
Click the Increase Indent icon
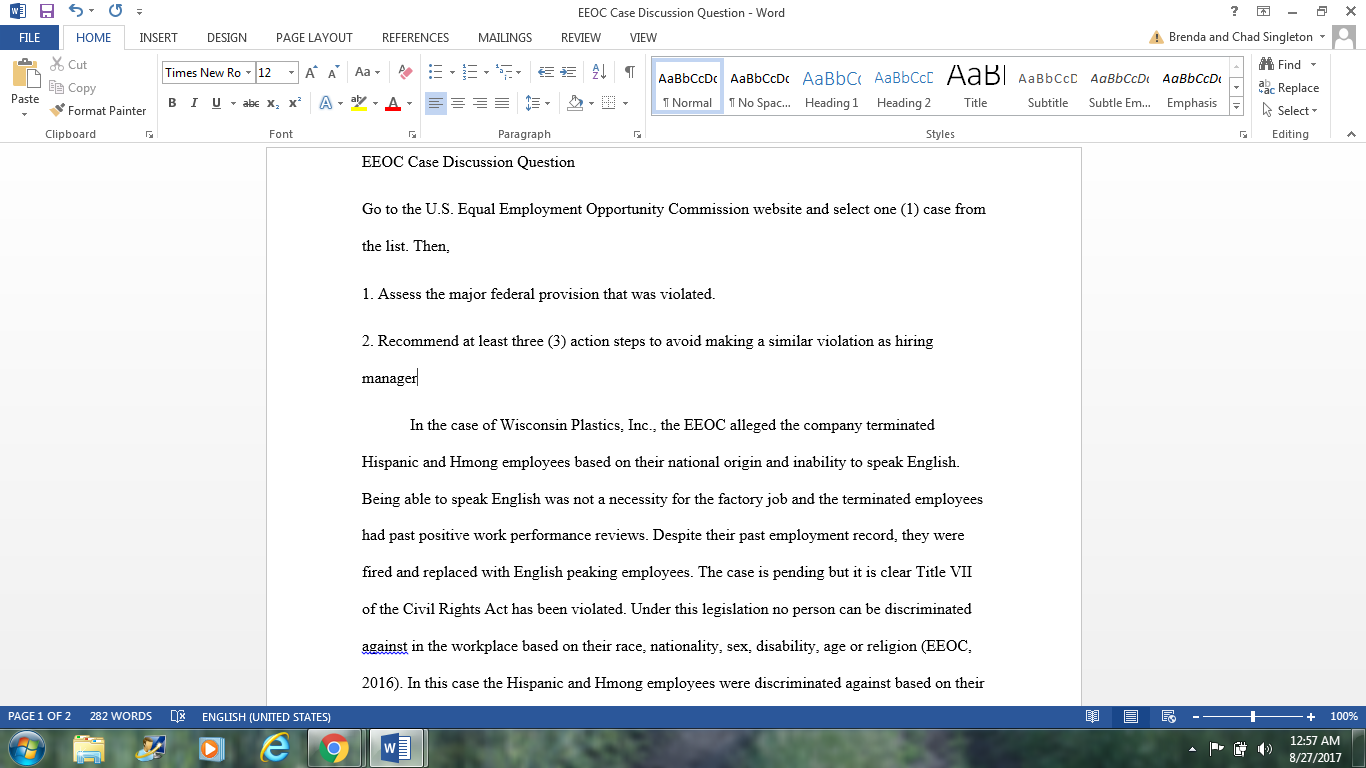point(569,72)
